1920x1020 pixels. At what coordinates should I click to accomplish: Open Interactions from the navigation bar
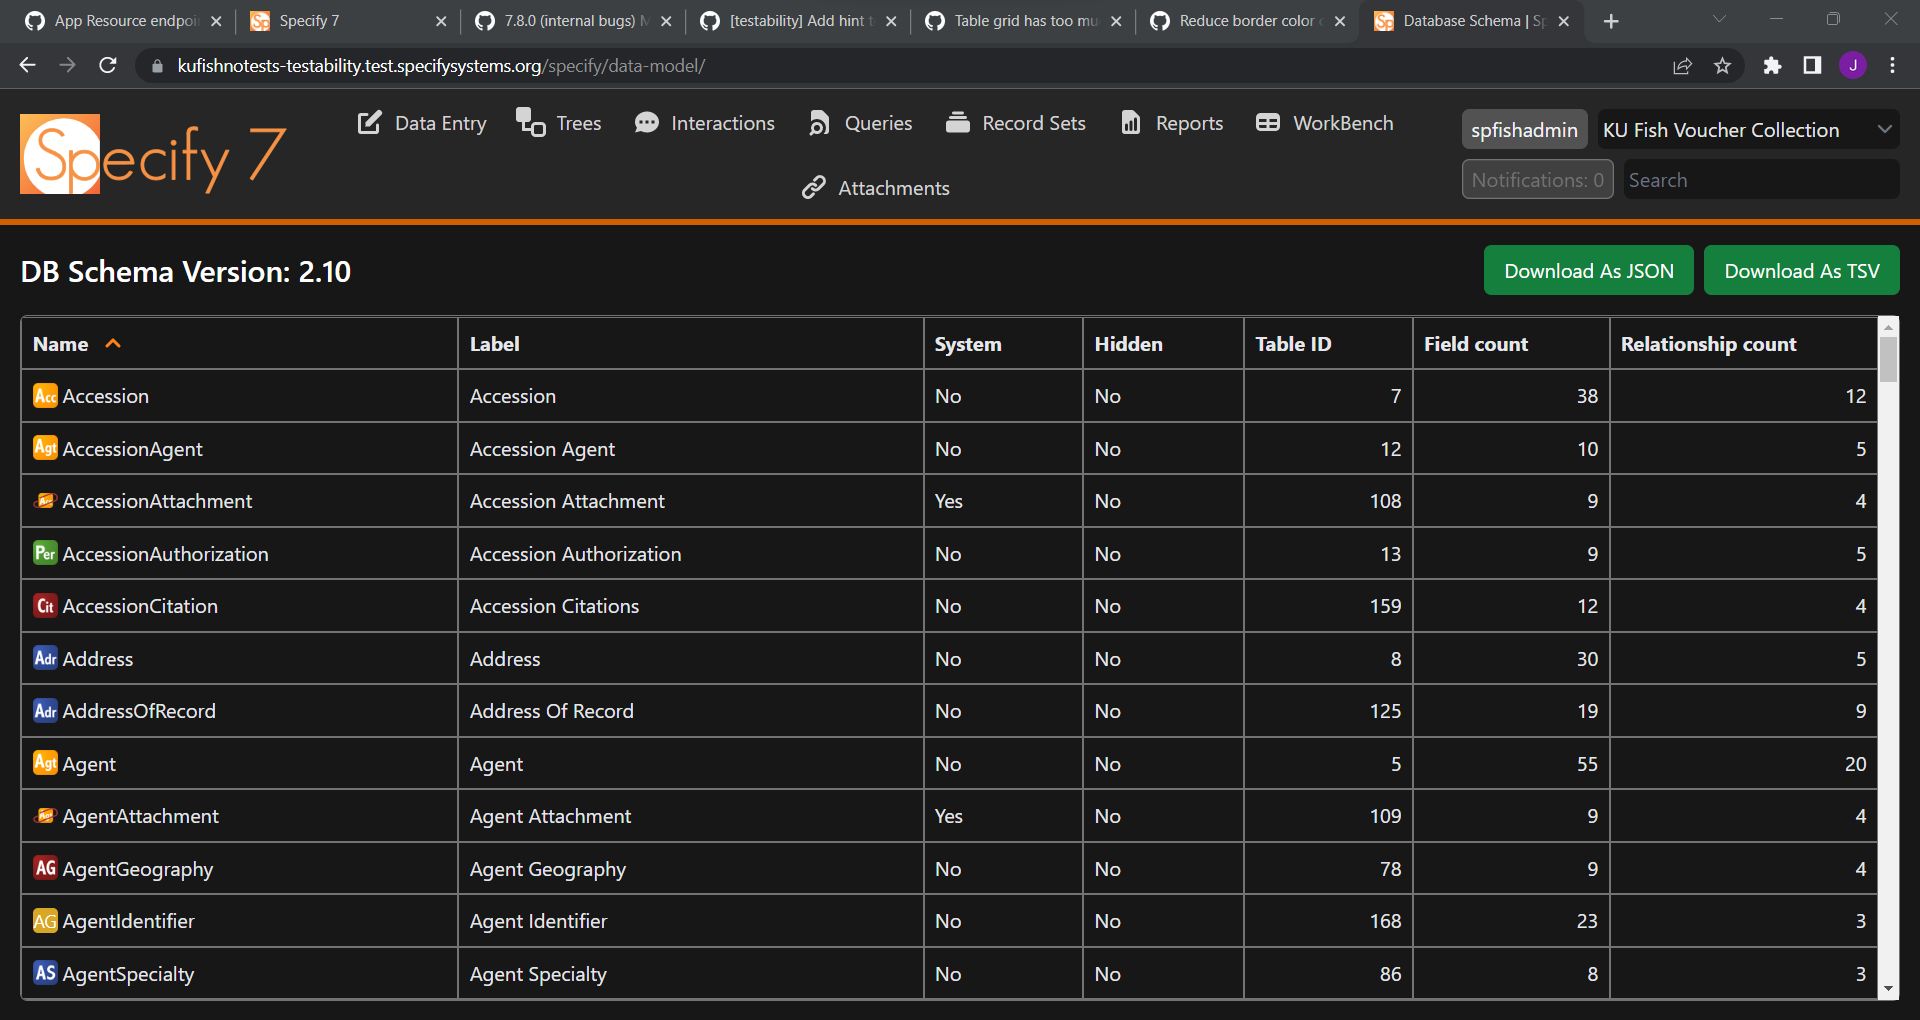[x=705, y=123]
